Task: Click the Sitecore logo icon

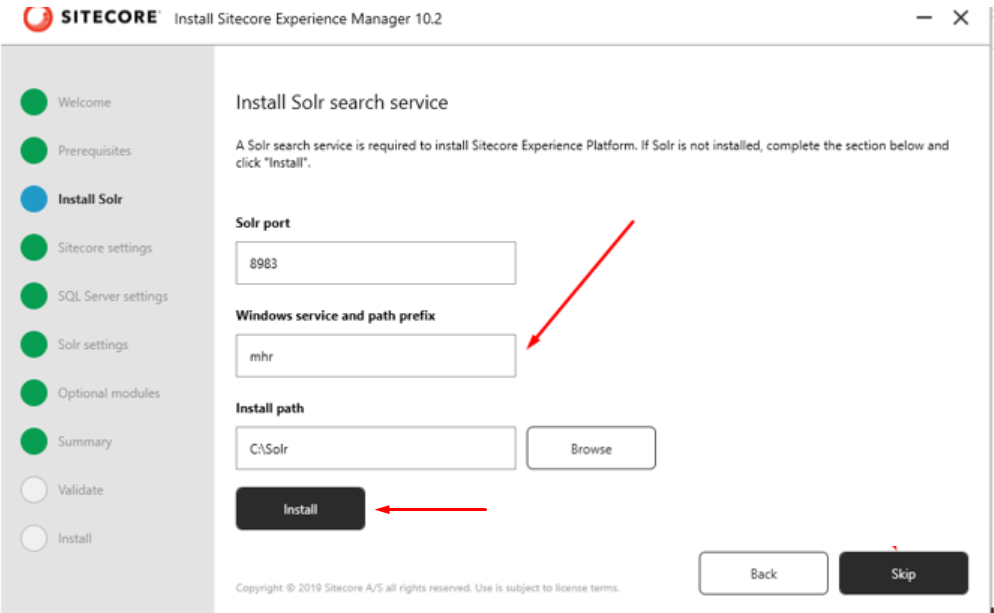Action: tap(37, 18)
